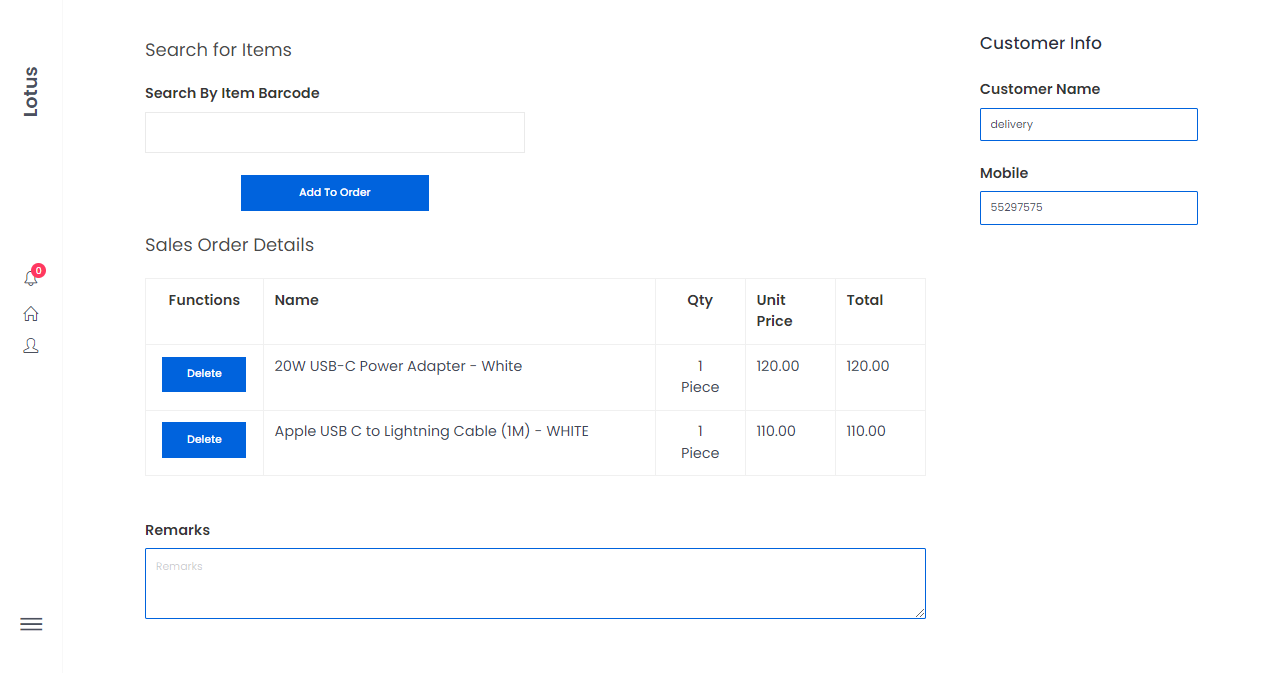Click the Search for Items heading
This screenshot has width=1275, height=673.
[x=218, y=50]
